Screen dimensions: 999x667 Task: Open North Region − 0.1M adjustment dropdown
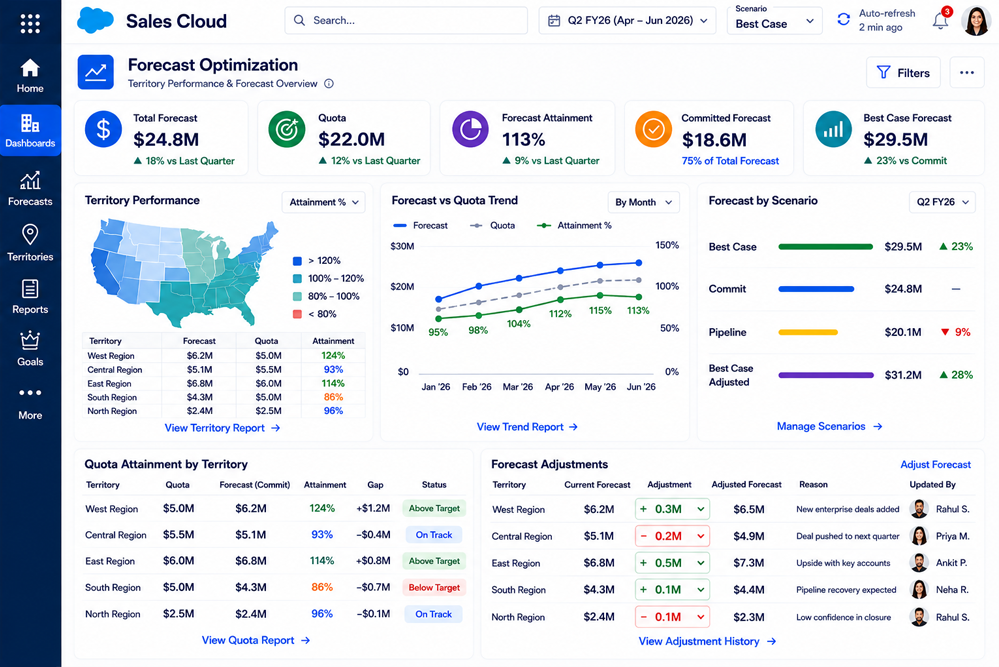coord(672,617)
